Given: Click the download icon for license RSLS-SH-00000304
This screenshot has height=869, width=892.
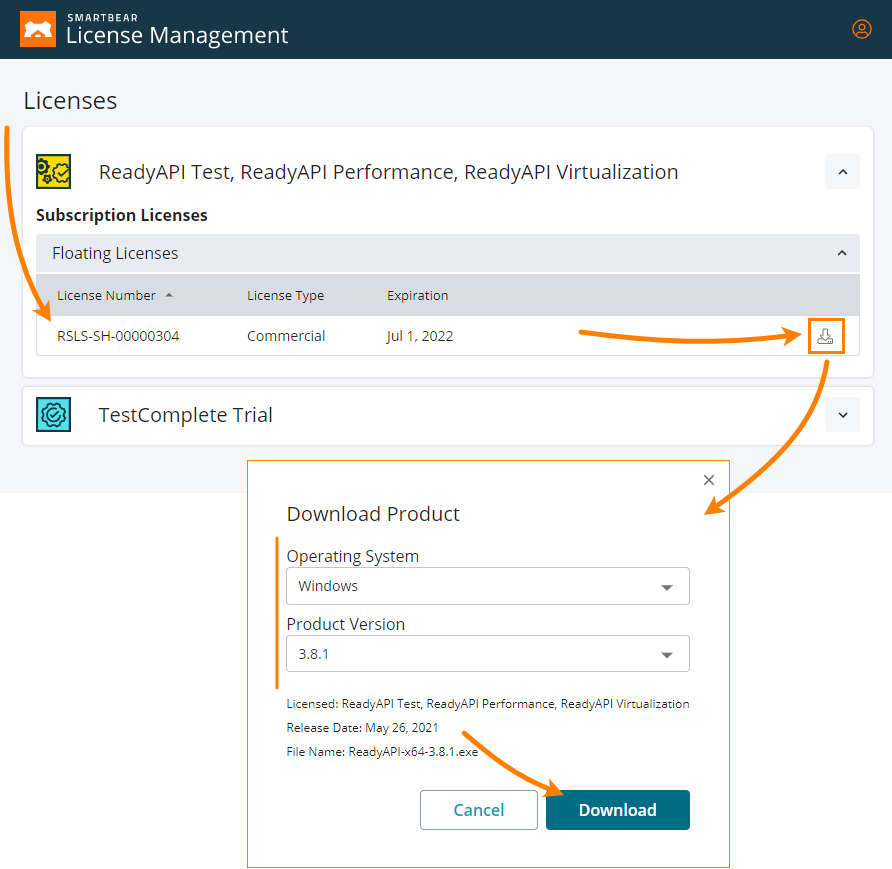Looking at the screenshot, I should 825,336.
